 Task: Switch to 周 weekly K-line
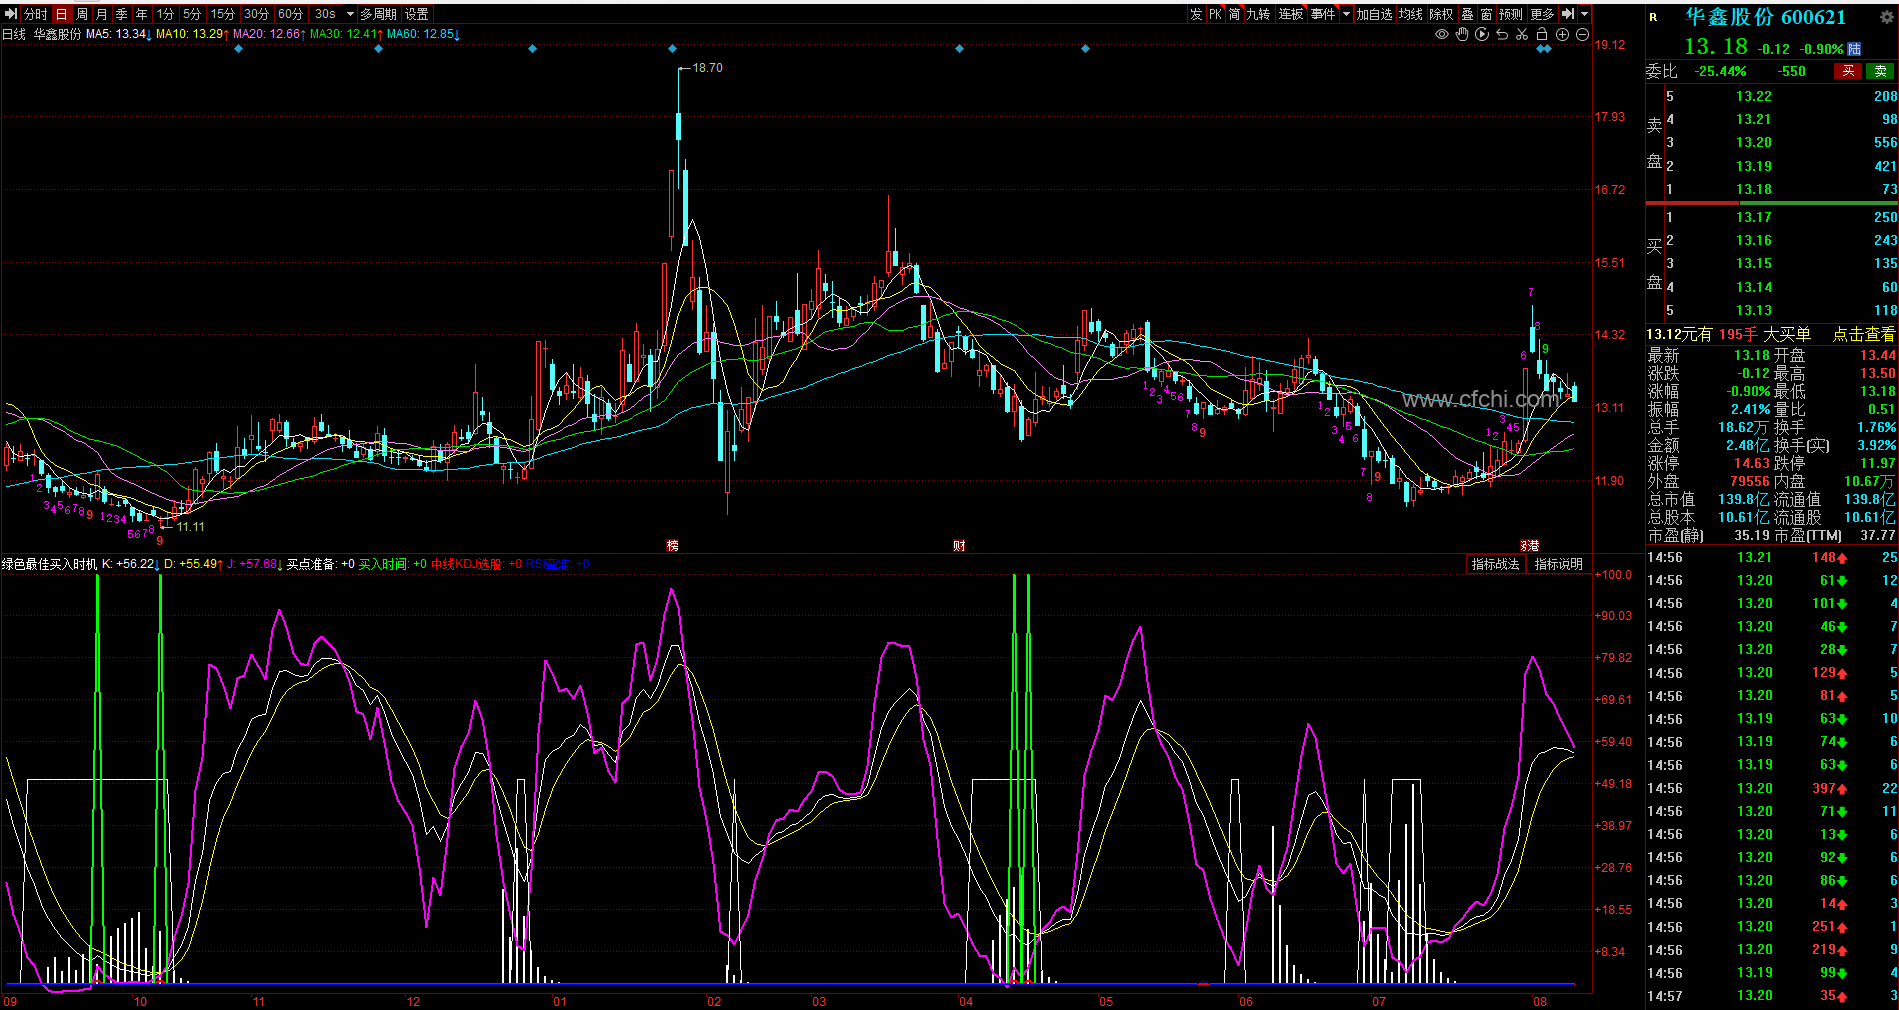(82, 14)
